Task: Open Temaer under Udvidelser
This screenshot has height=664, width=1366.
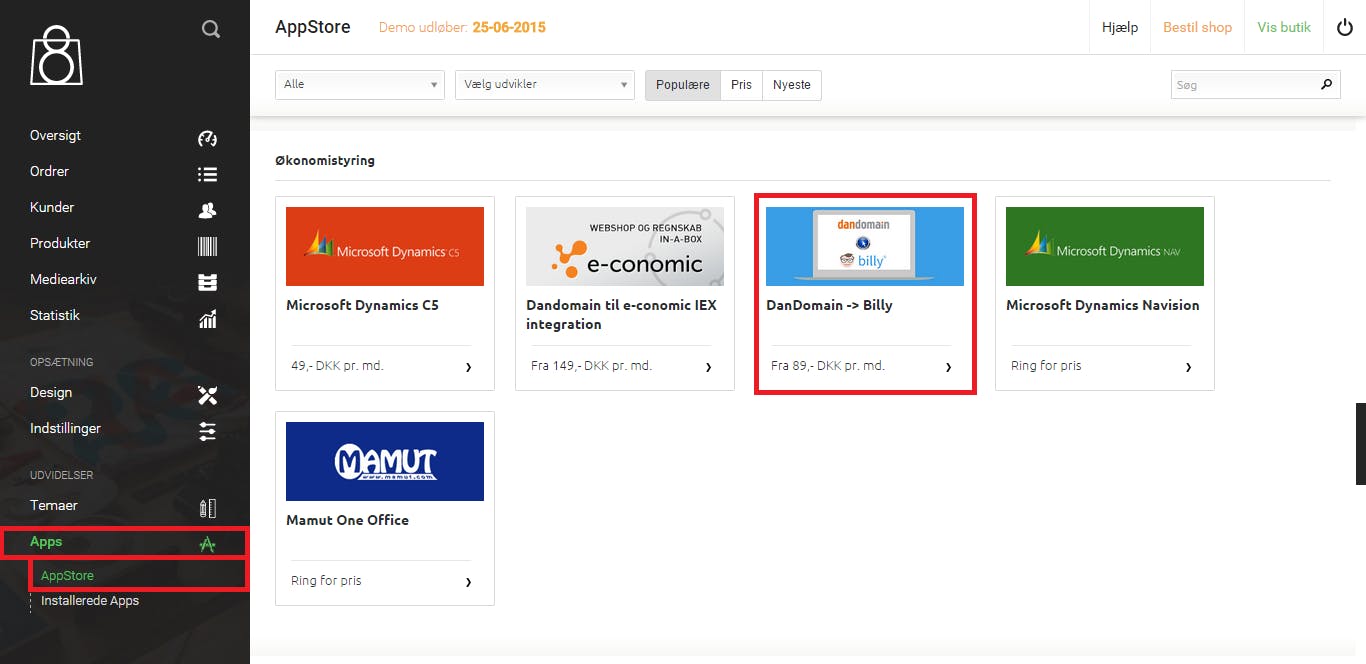Action: 54,505
